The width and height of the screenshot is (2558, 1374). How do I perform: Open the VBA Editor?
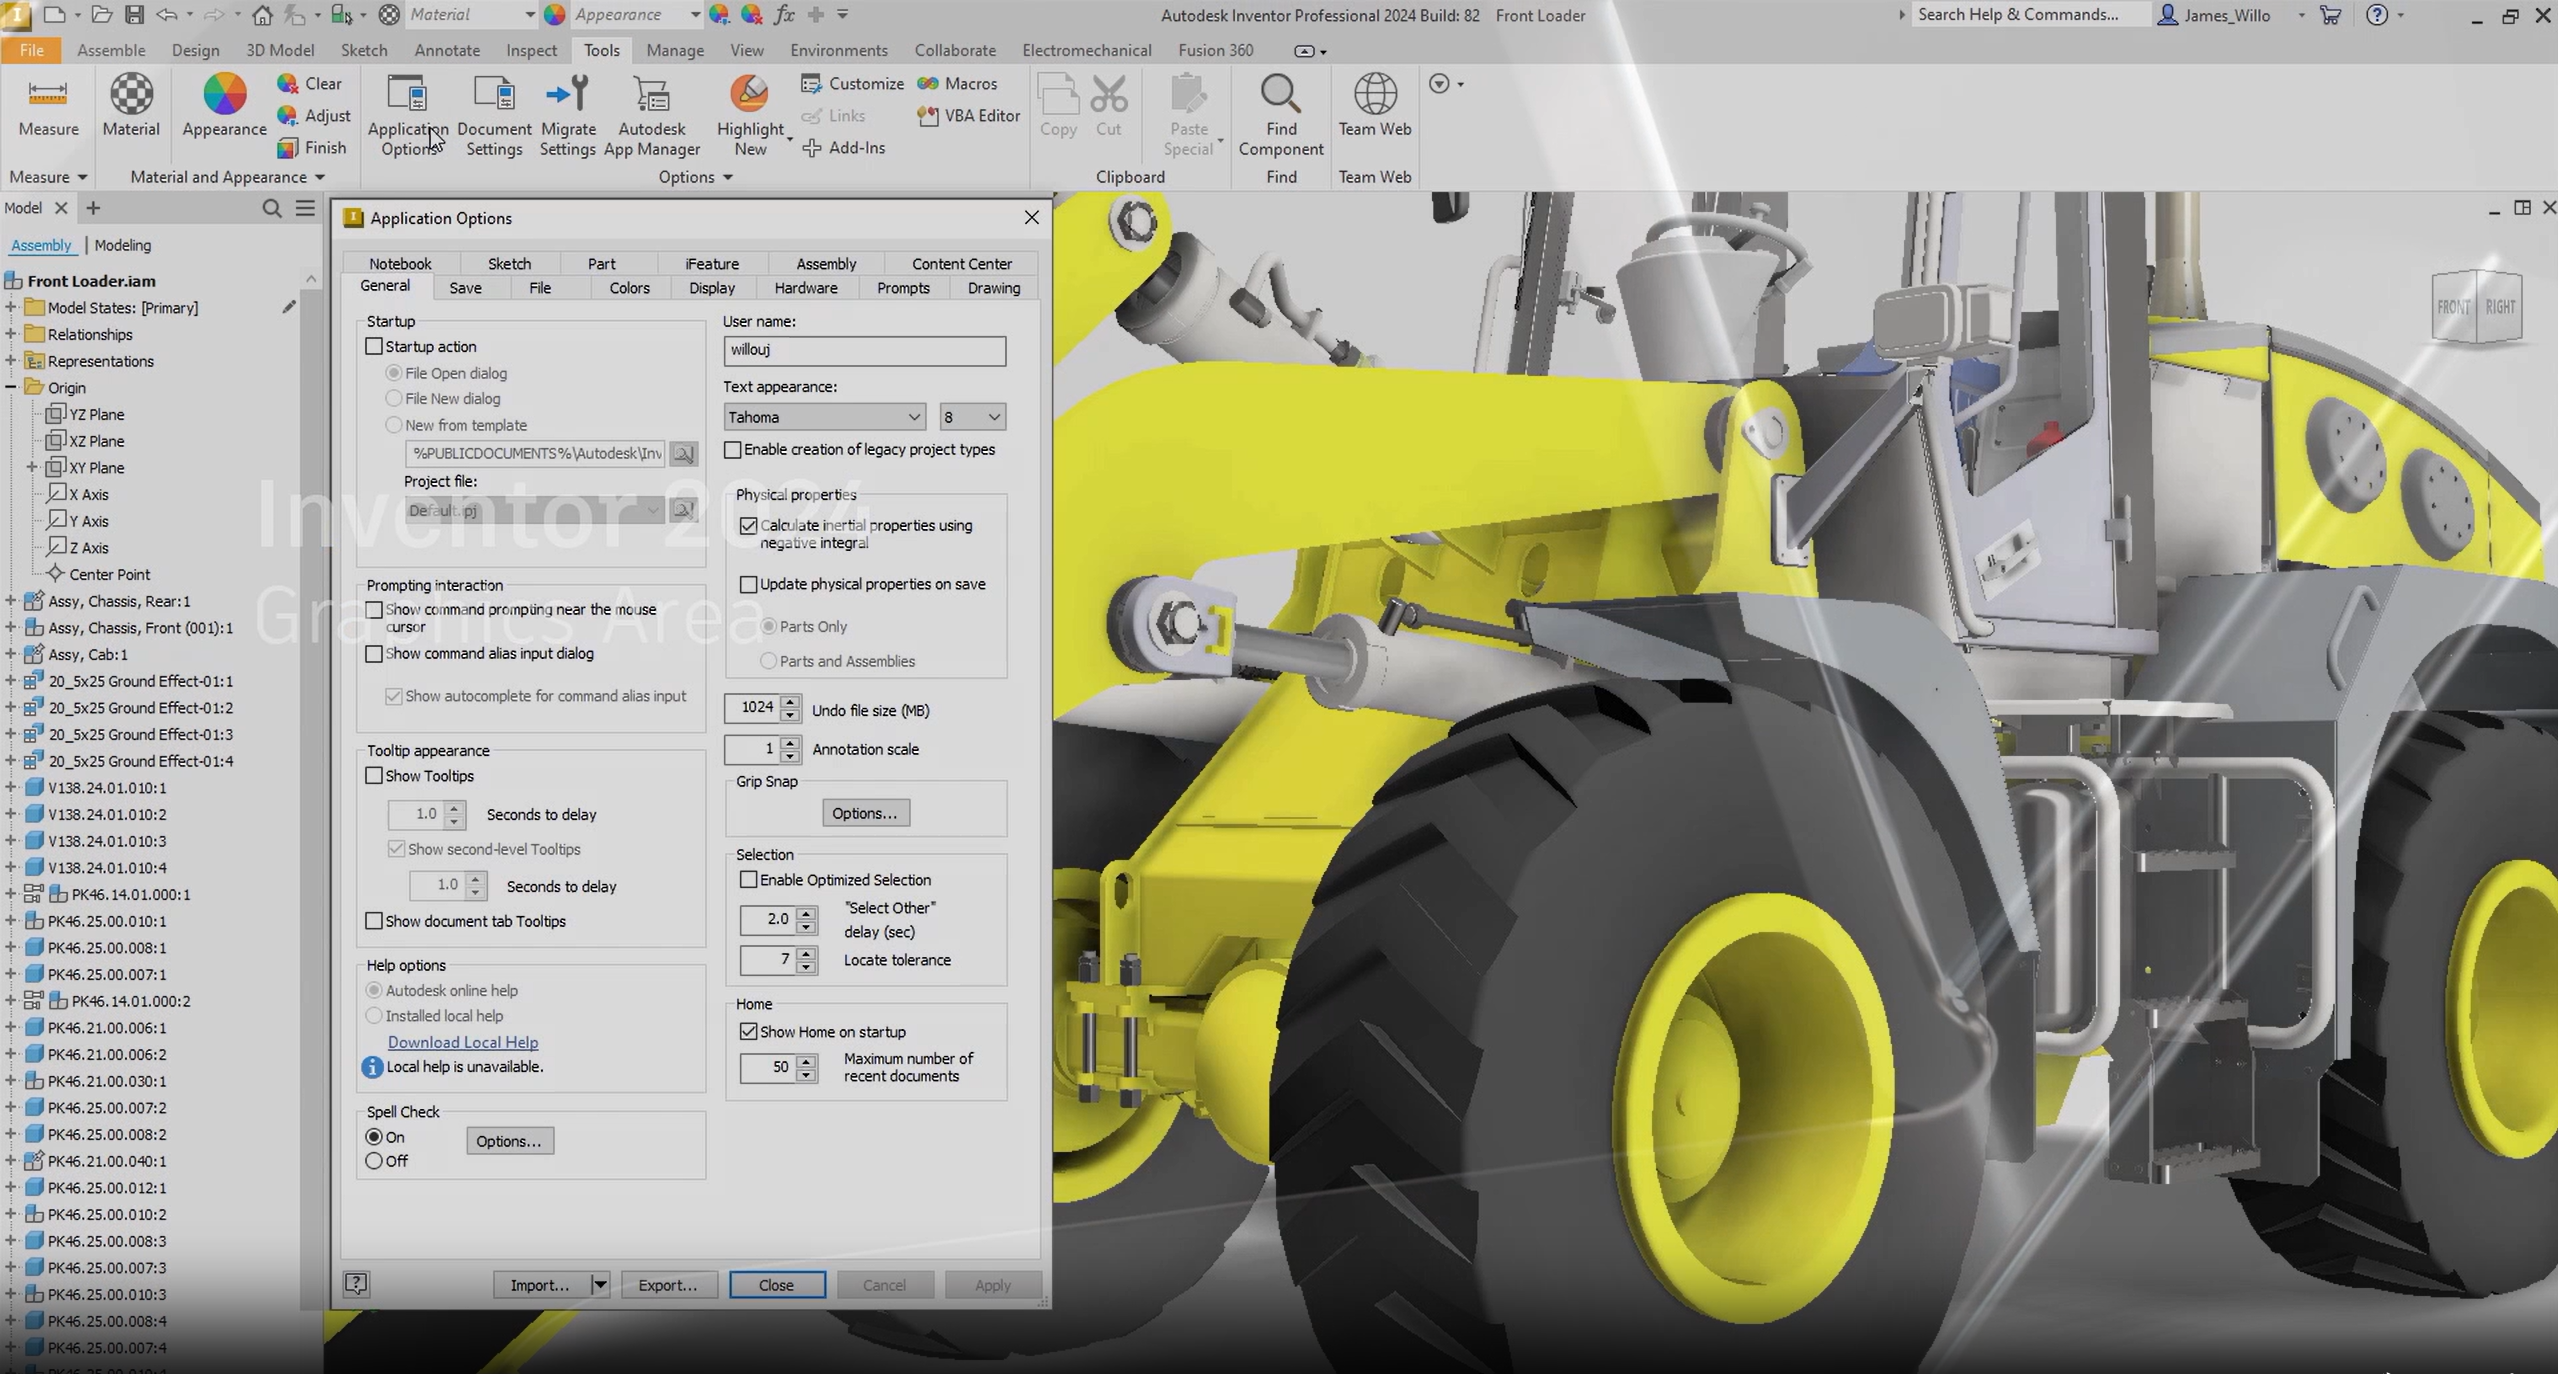tap(969, 116)
